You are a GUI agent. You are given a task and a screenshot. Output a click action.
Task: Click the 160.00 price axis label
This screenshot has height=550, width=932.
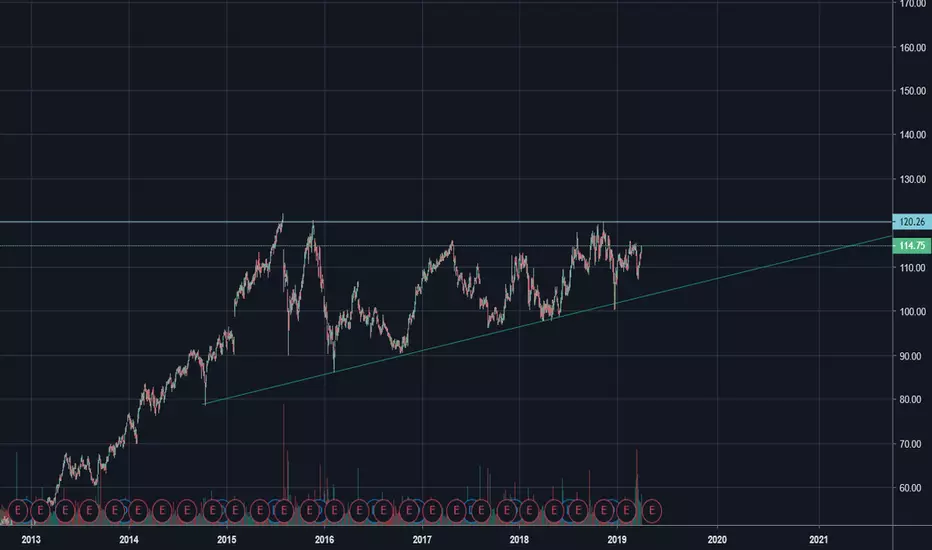click(x=912, y=48)
